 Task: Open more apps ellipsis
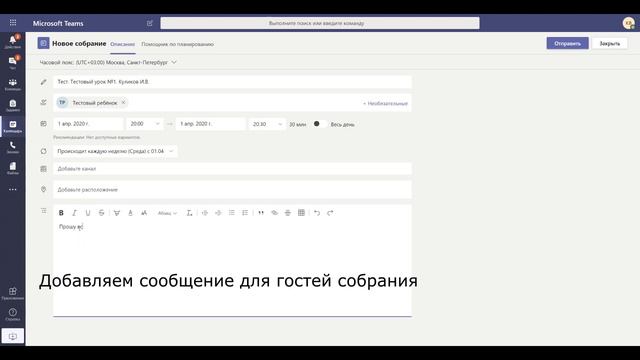(x=13, y=189)
